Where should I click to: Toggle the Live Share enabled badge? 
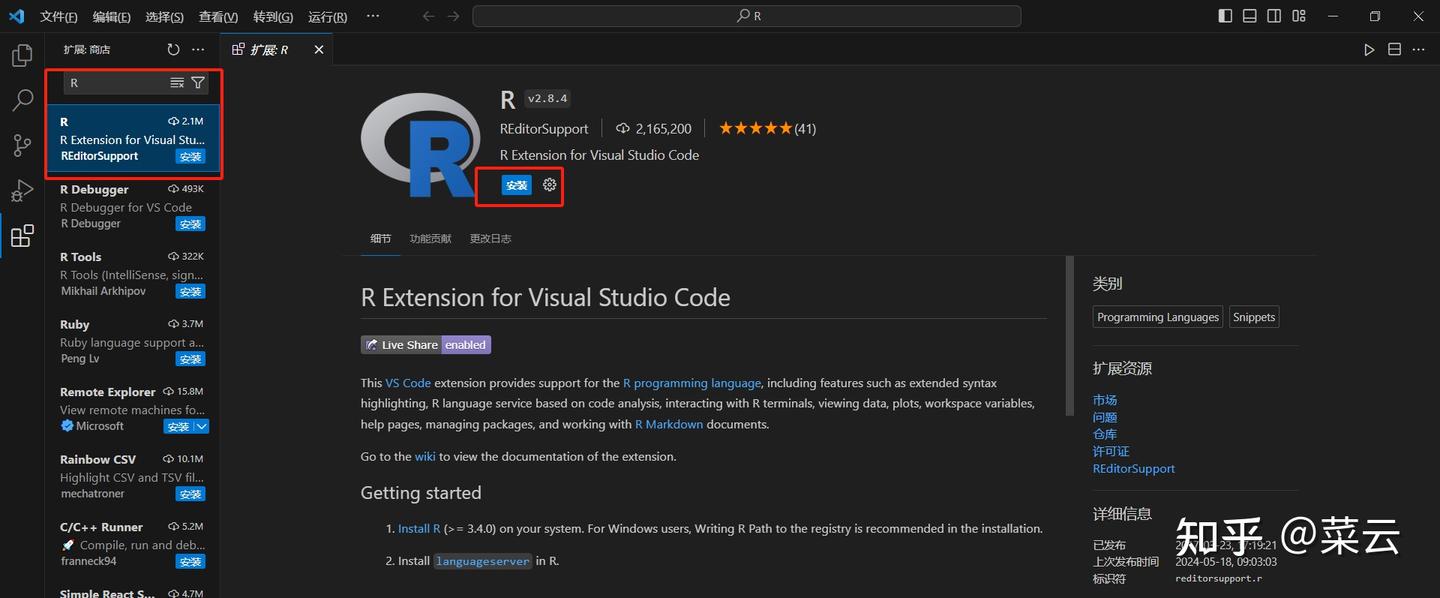tap(425, 344)
